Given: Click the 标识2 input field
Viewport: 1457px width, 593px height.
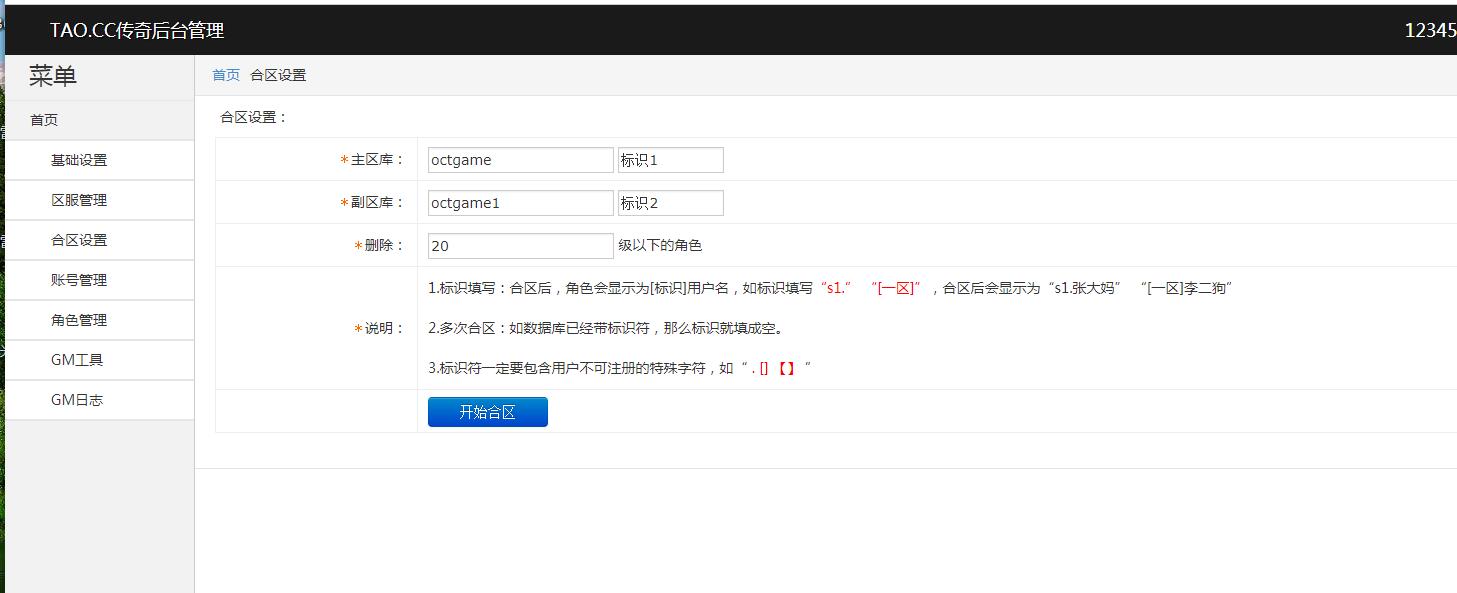Looking at the screenshot, I should [670, 203].
